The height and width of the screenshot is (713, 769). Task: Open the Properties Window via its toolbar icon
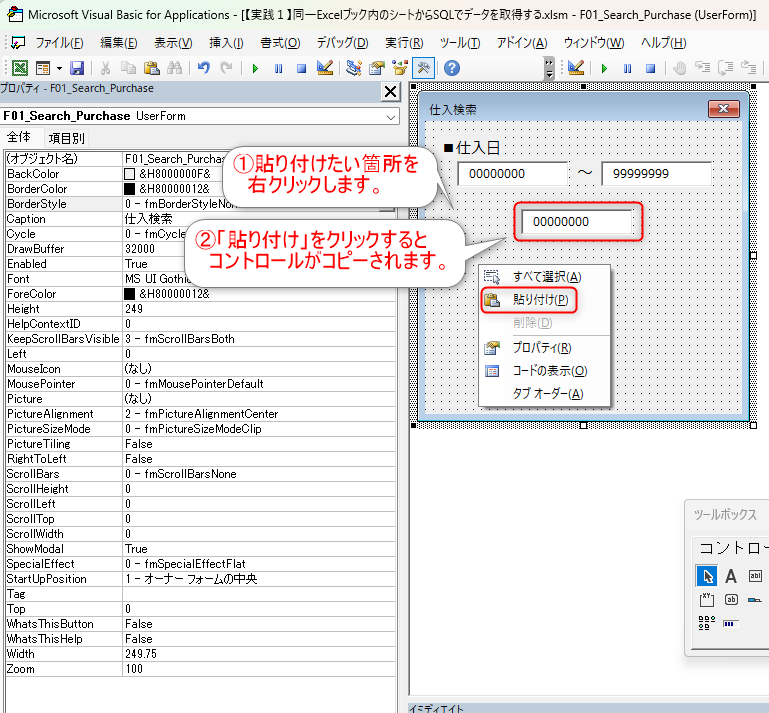click(x=377, y=68)
